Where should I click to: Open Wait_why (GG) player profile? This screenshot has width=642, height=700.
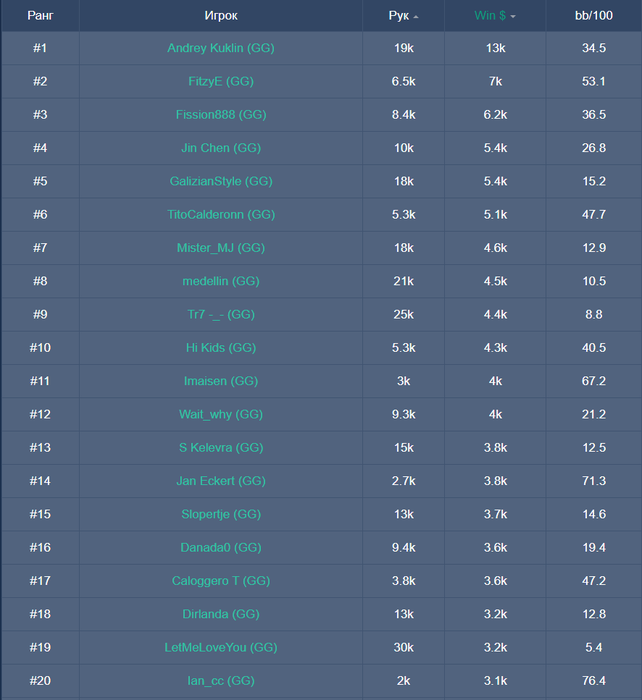click(x=221, y=414)
